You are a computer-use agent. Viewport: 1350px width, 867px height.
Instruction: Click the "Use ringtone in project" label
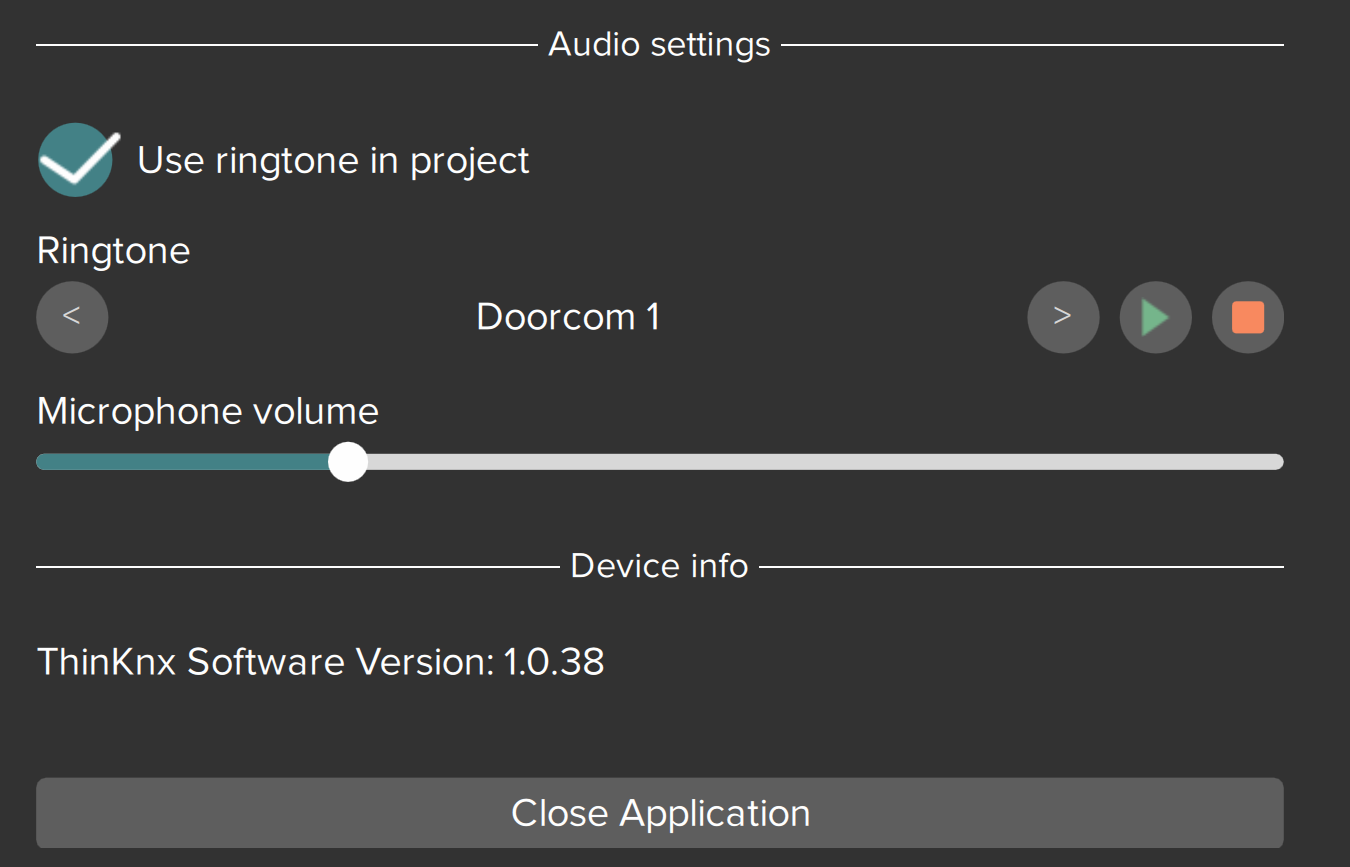pyautogui.click(x=333, y=161)
